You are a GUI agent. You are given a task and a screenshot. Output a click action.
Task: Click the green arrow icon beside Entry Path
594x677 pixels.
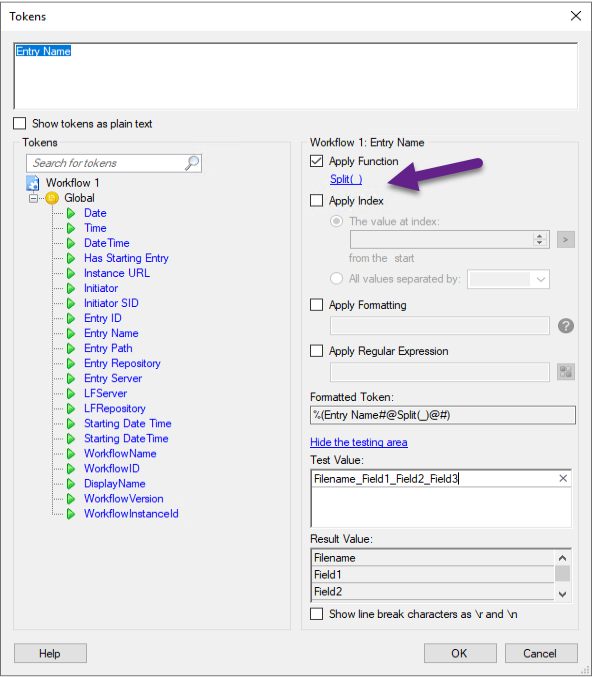71,348
